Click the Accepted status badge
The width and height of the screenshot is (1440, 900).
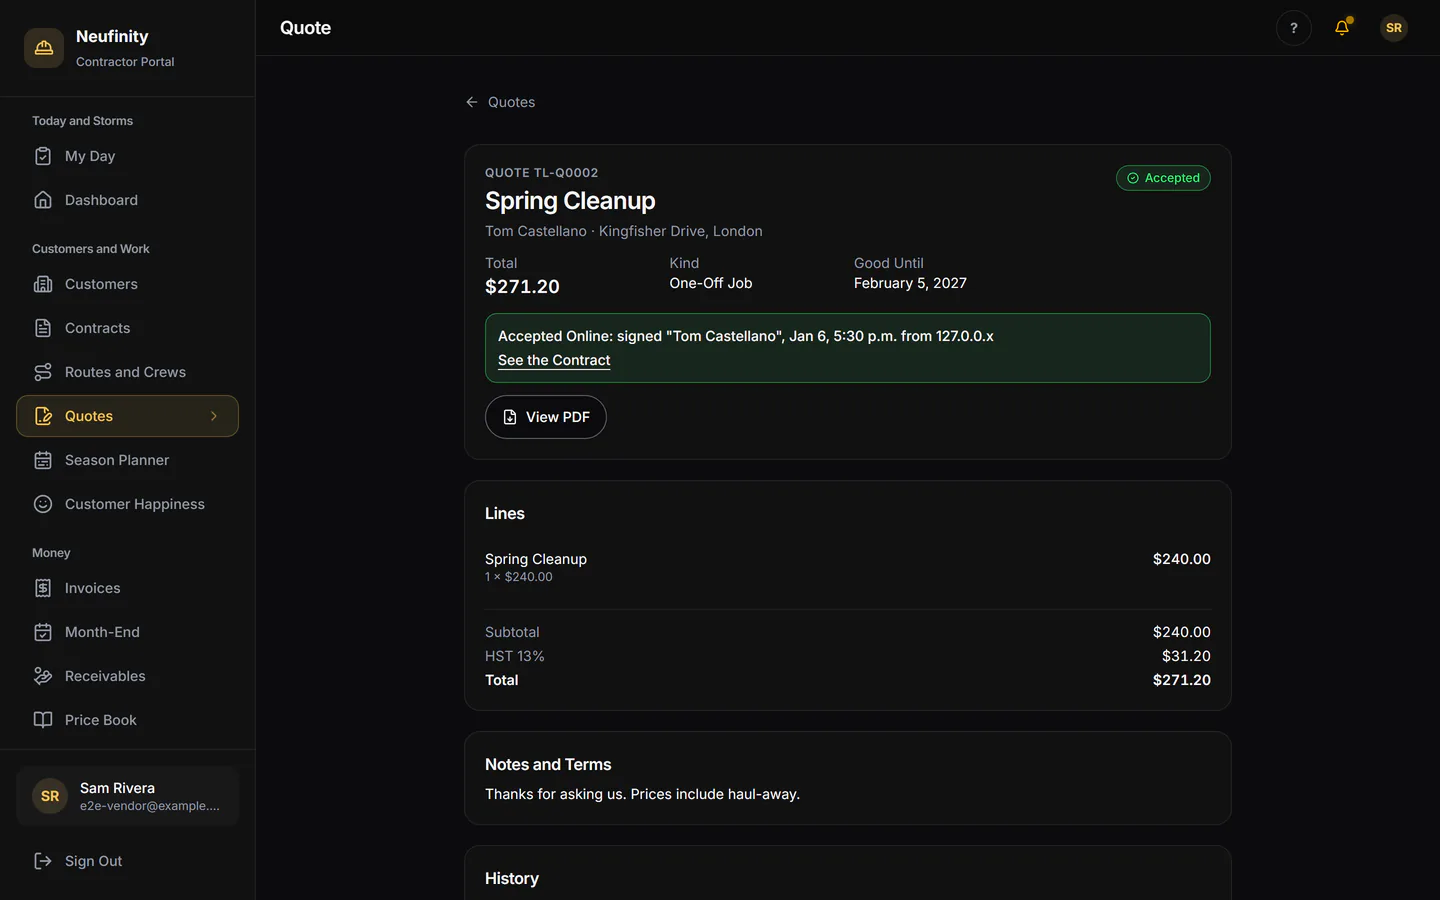1163,178
